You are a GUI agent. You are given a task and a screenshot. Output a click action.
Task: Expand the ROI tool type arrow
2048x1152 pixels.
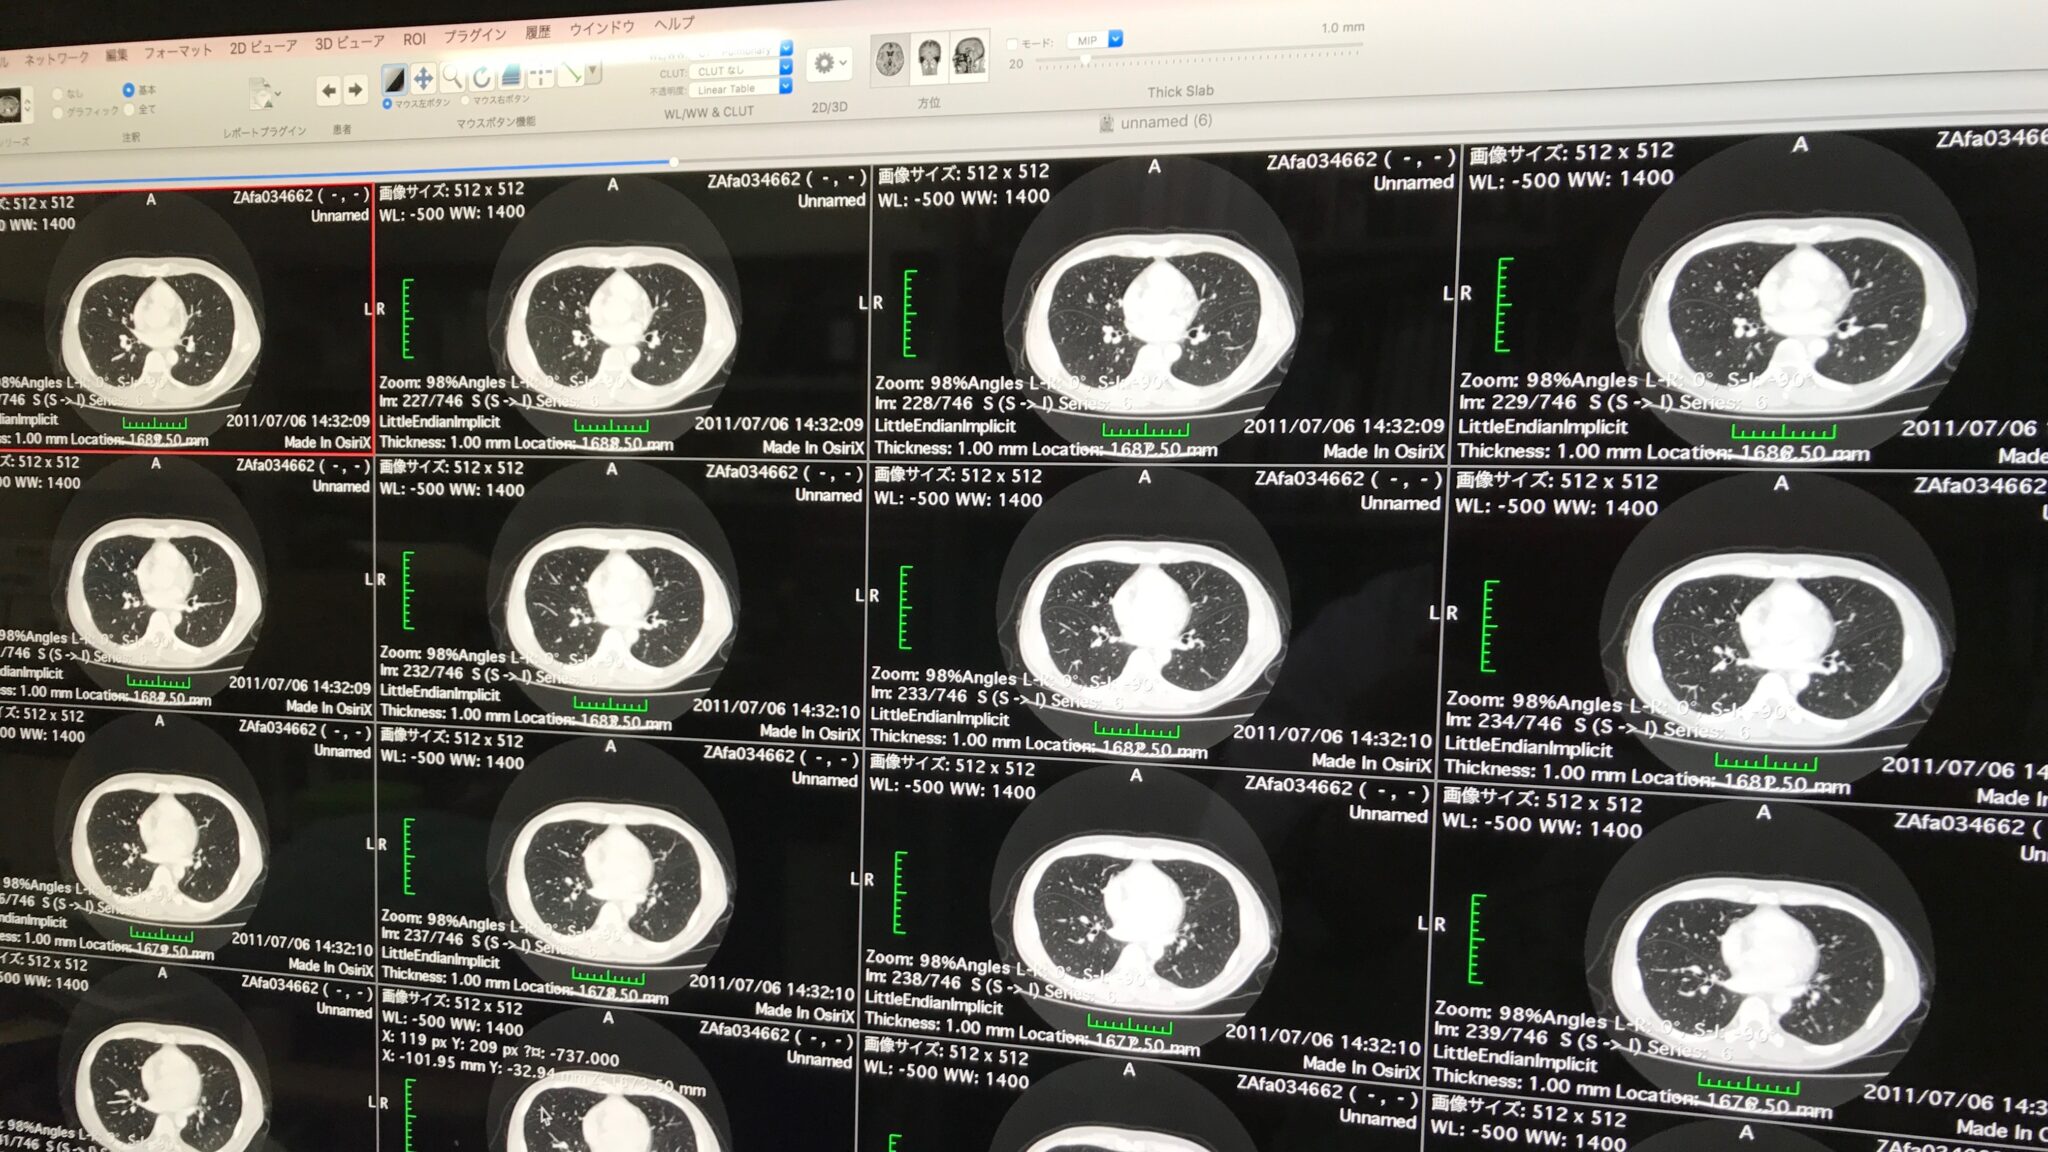593,71
